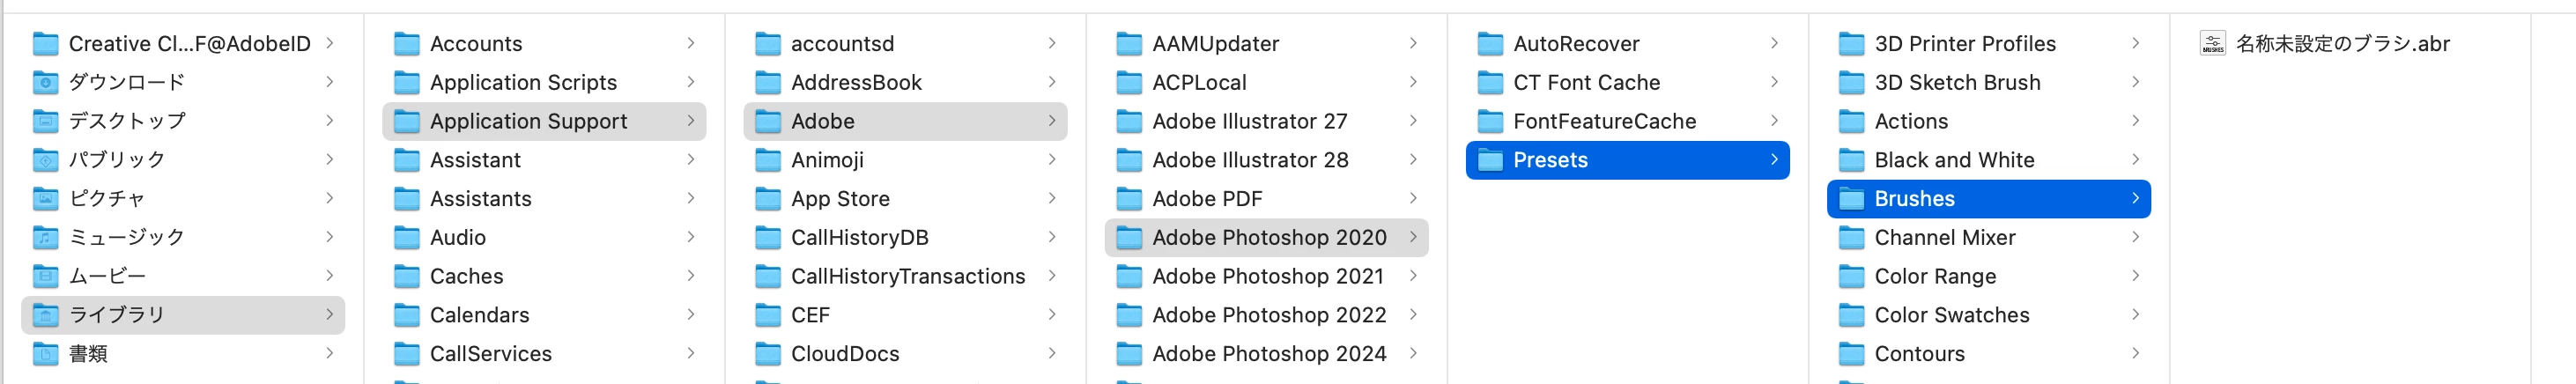Select the App Store folder name
Image resolution: width=2576 pixels, height=384 pixels.
tap(840, 199)
